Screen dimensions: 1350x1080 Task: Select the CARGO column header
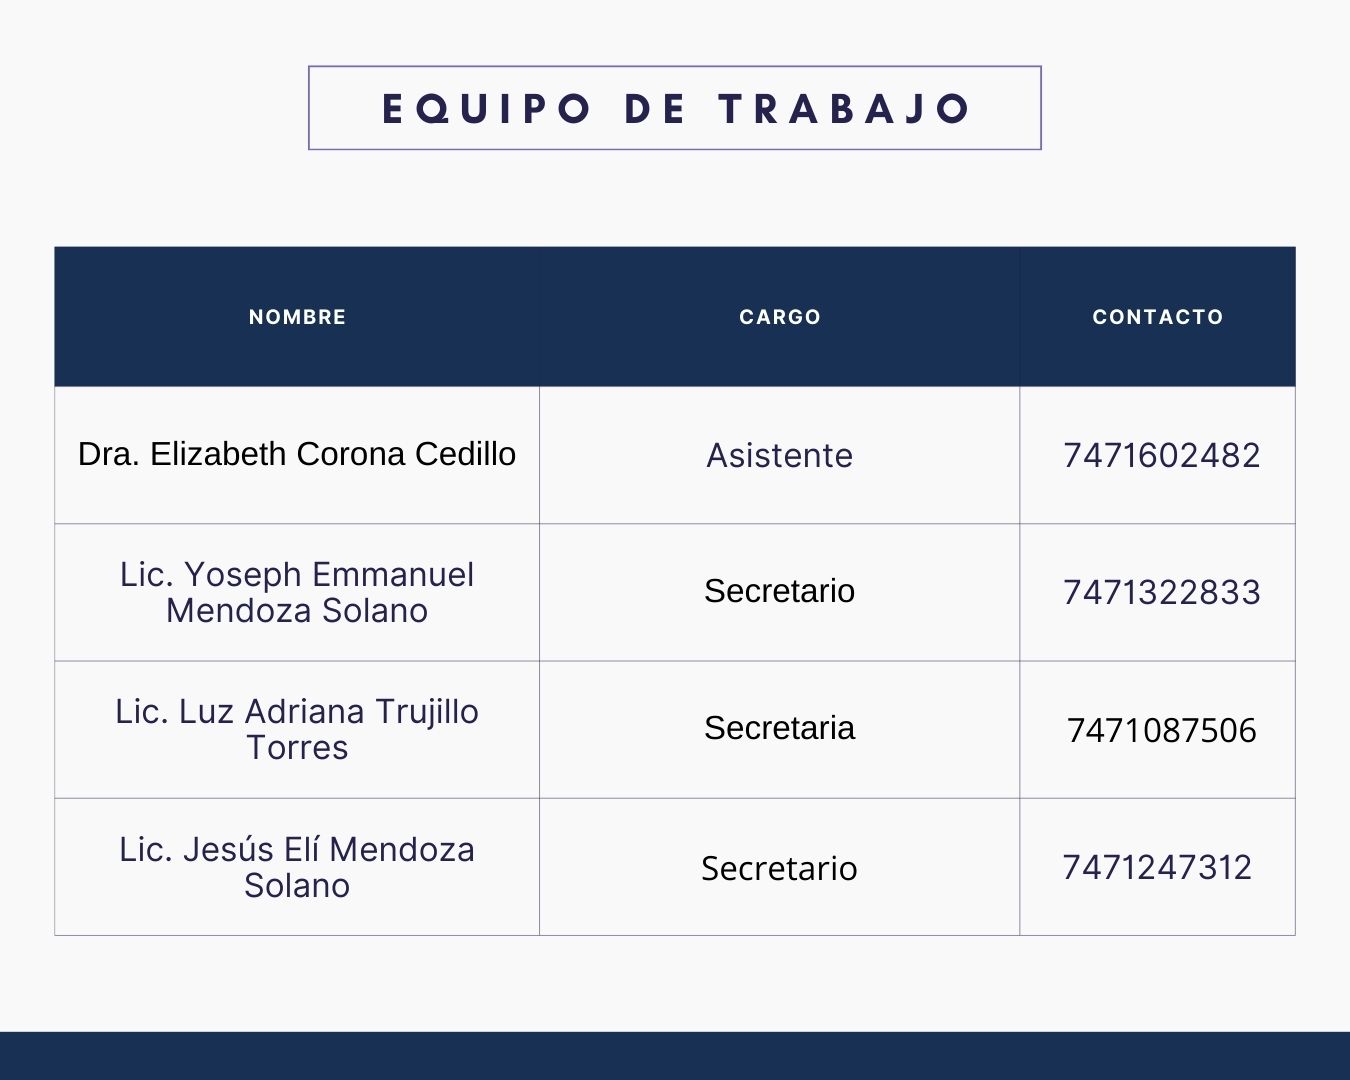point(780,317)
